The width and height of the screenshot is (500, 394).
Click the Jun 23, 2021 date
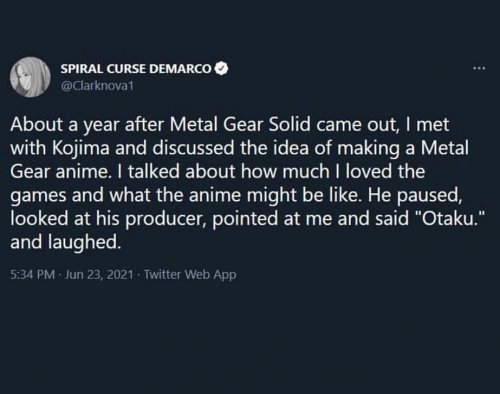pos(99,275)
